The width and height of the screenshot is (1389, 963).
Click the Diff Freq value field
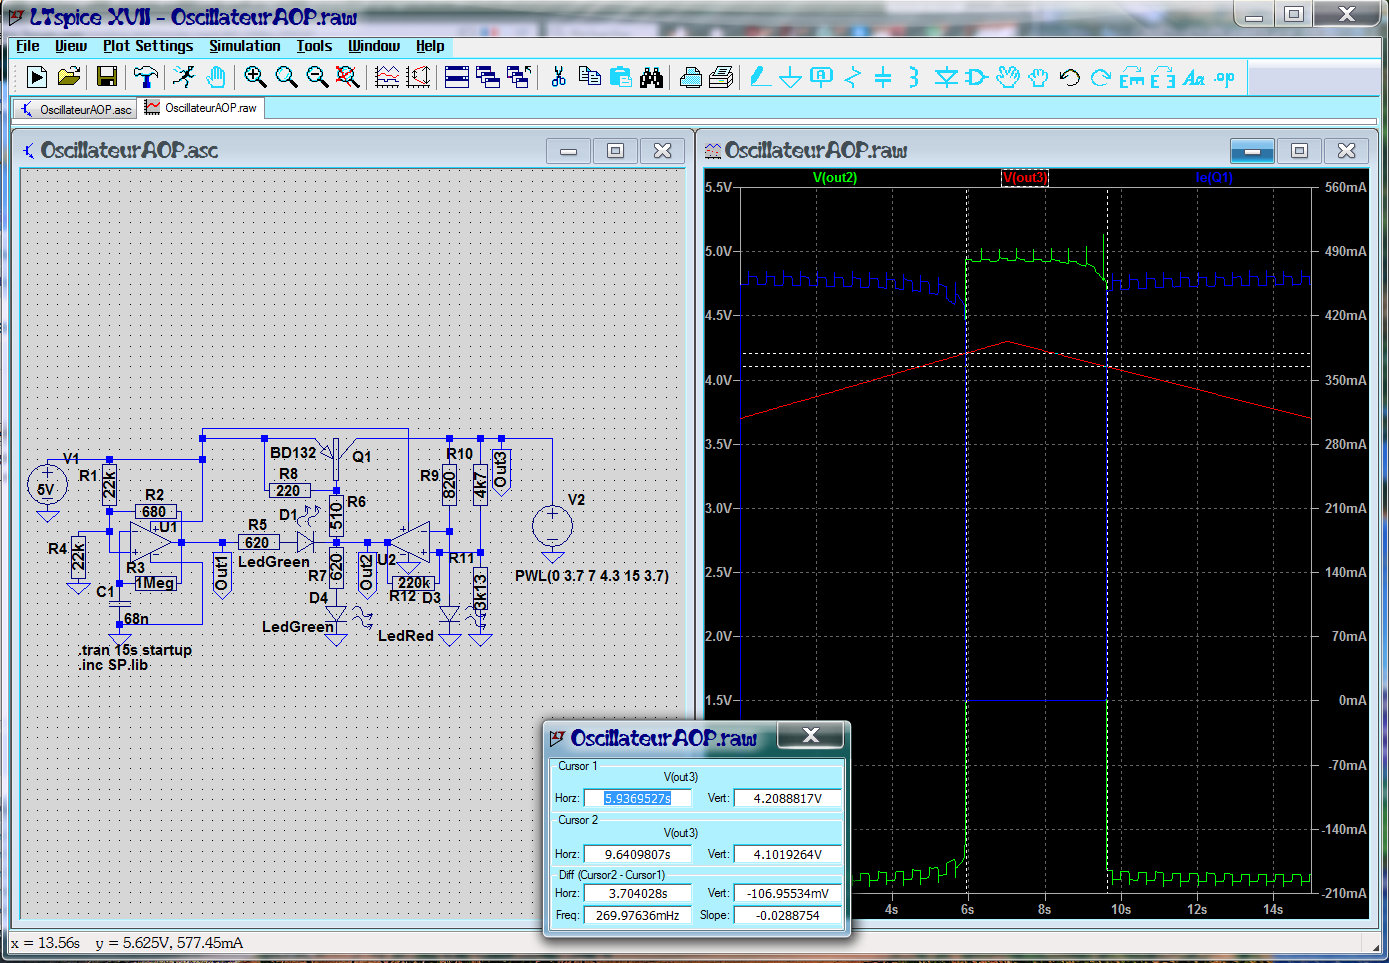[x=638, y=915]
